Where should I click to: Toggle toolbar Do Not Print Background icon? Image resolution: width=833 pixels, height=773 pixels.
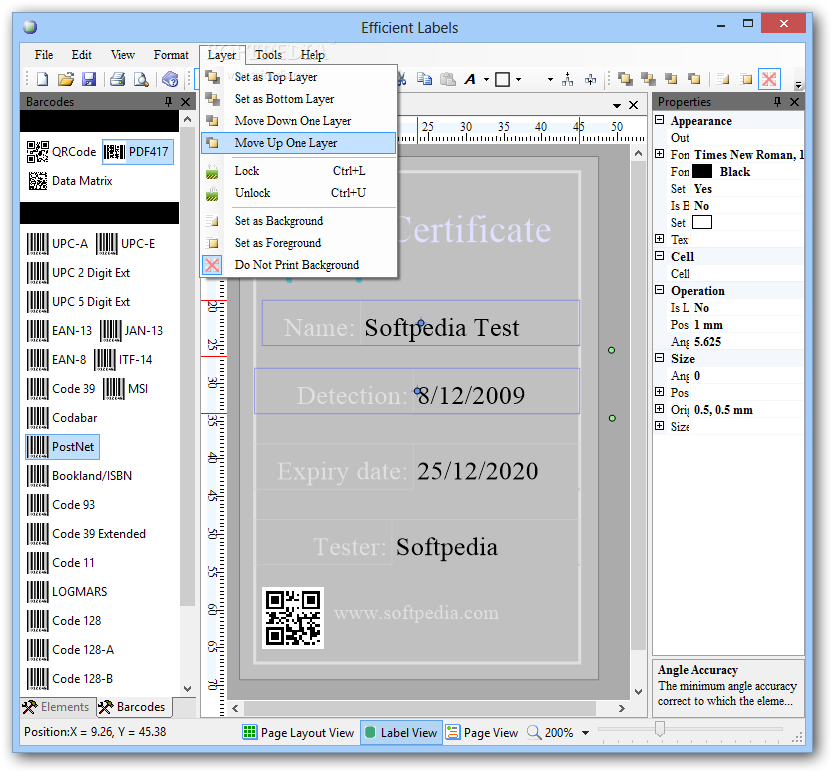769,79
